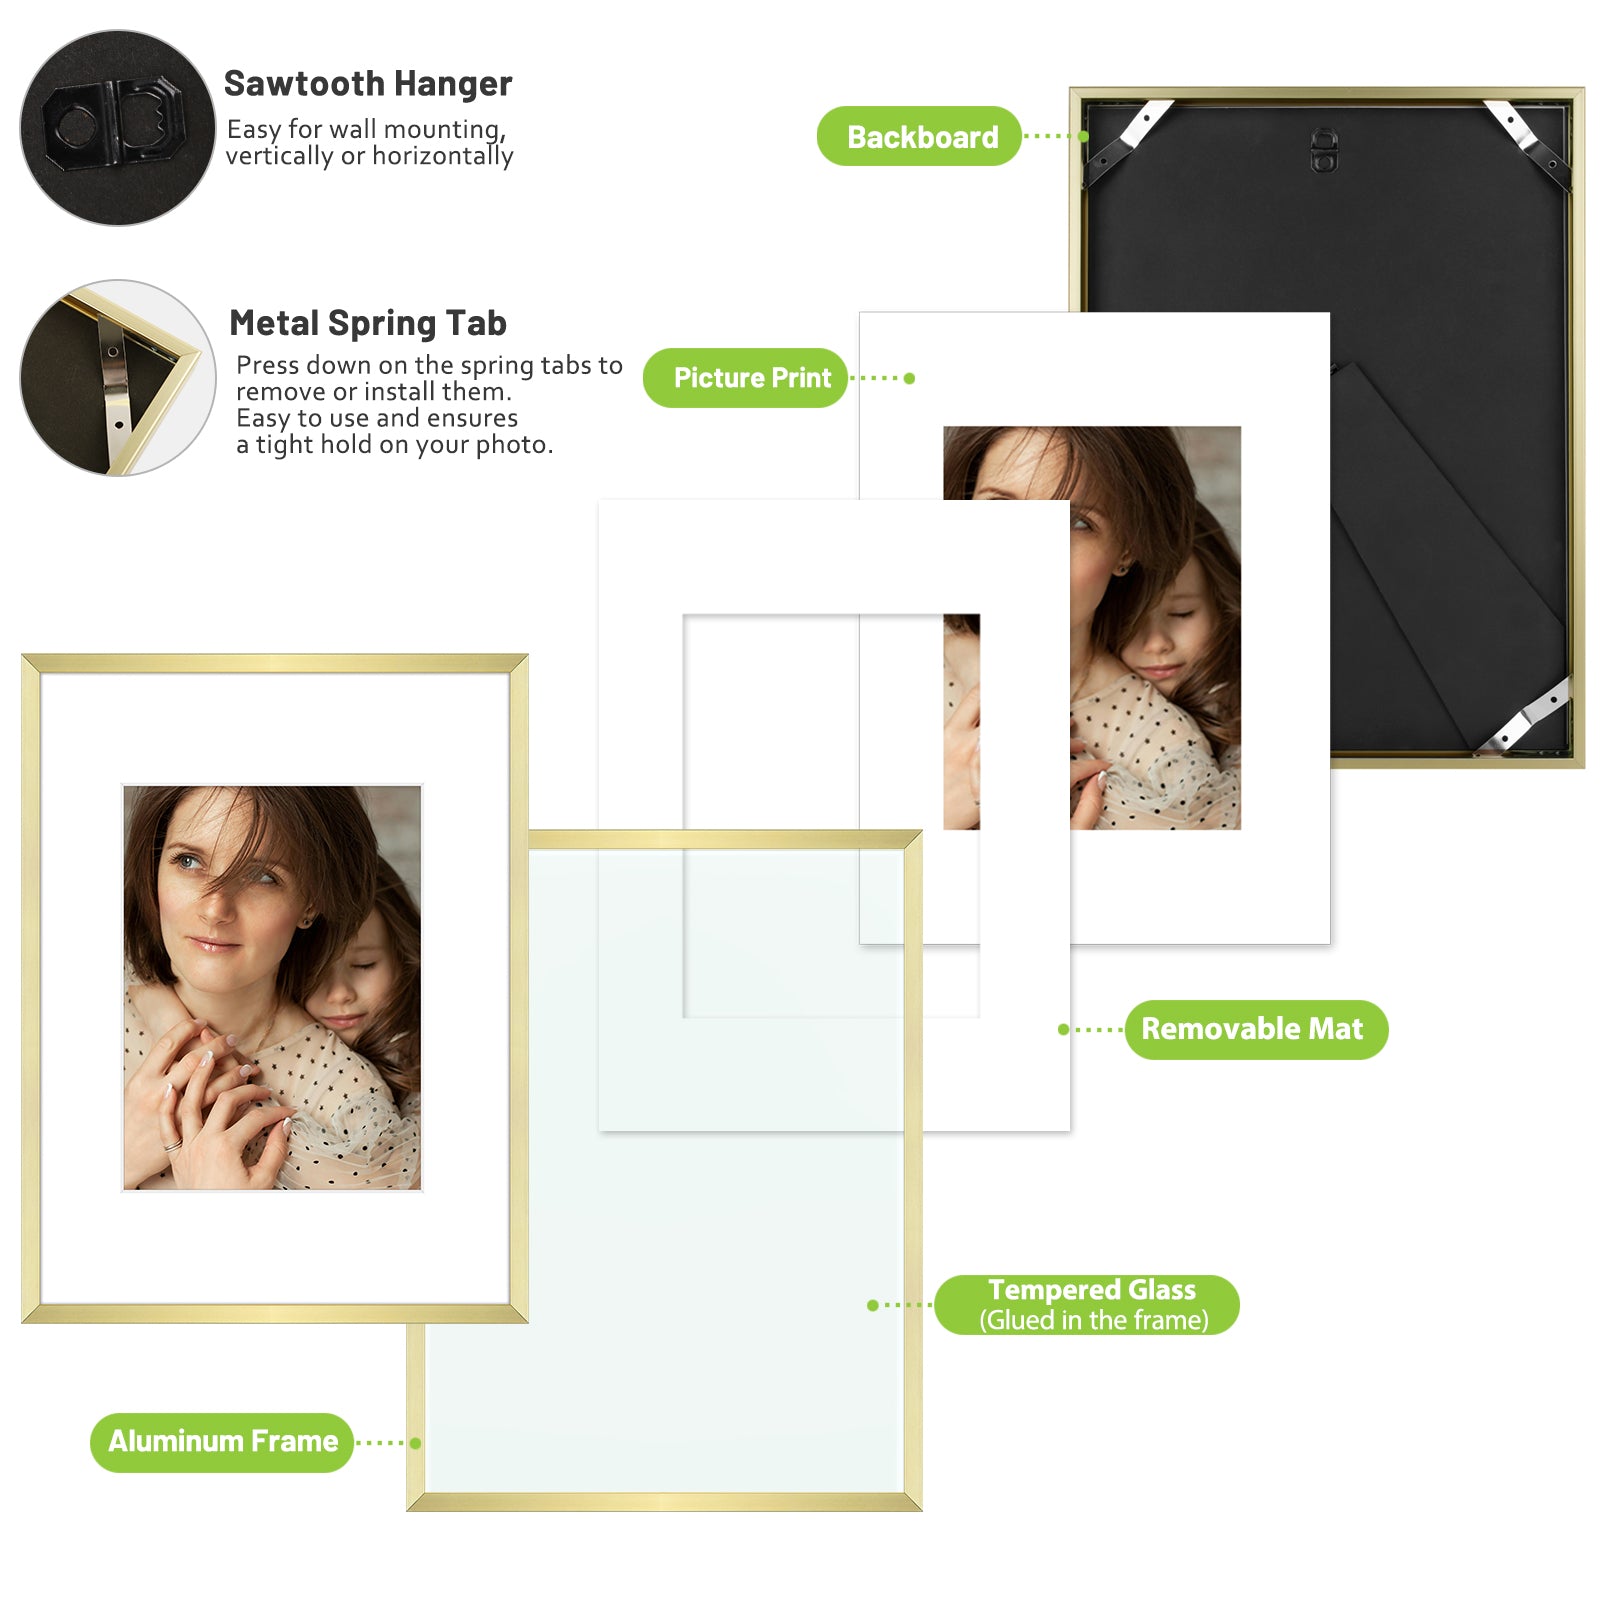Click the green dot beside Picture Print
Viewport: 1600px width, 1600px height.
[x=909, y=378]
